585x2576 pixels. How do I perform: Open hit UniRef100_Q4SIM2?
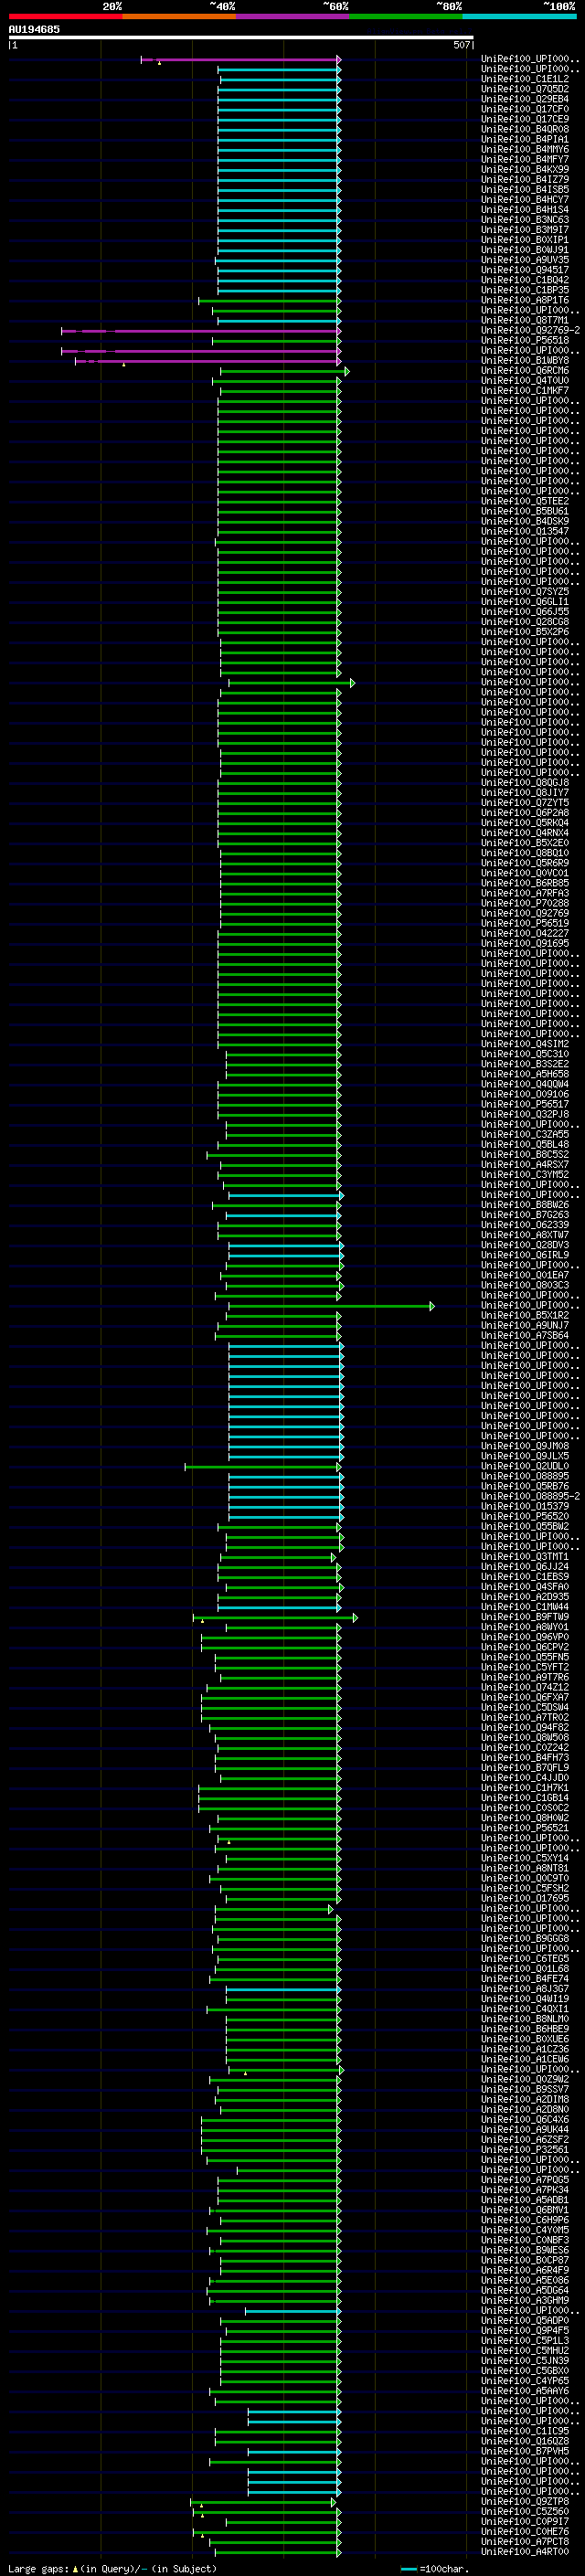click(x=525, y=1044)
